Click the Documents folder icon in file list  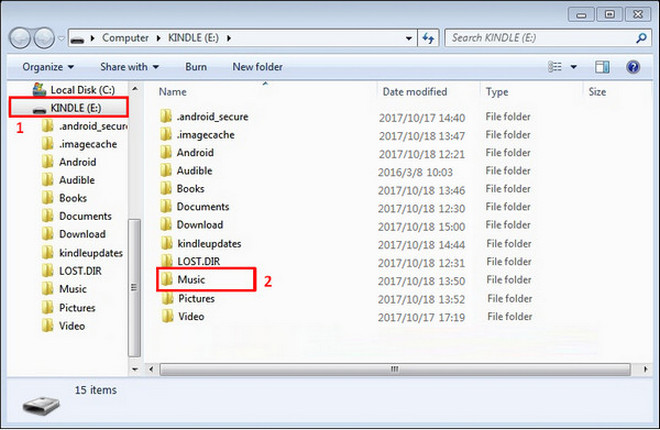166,207
